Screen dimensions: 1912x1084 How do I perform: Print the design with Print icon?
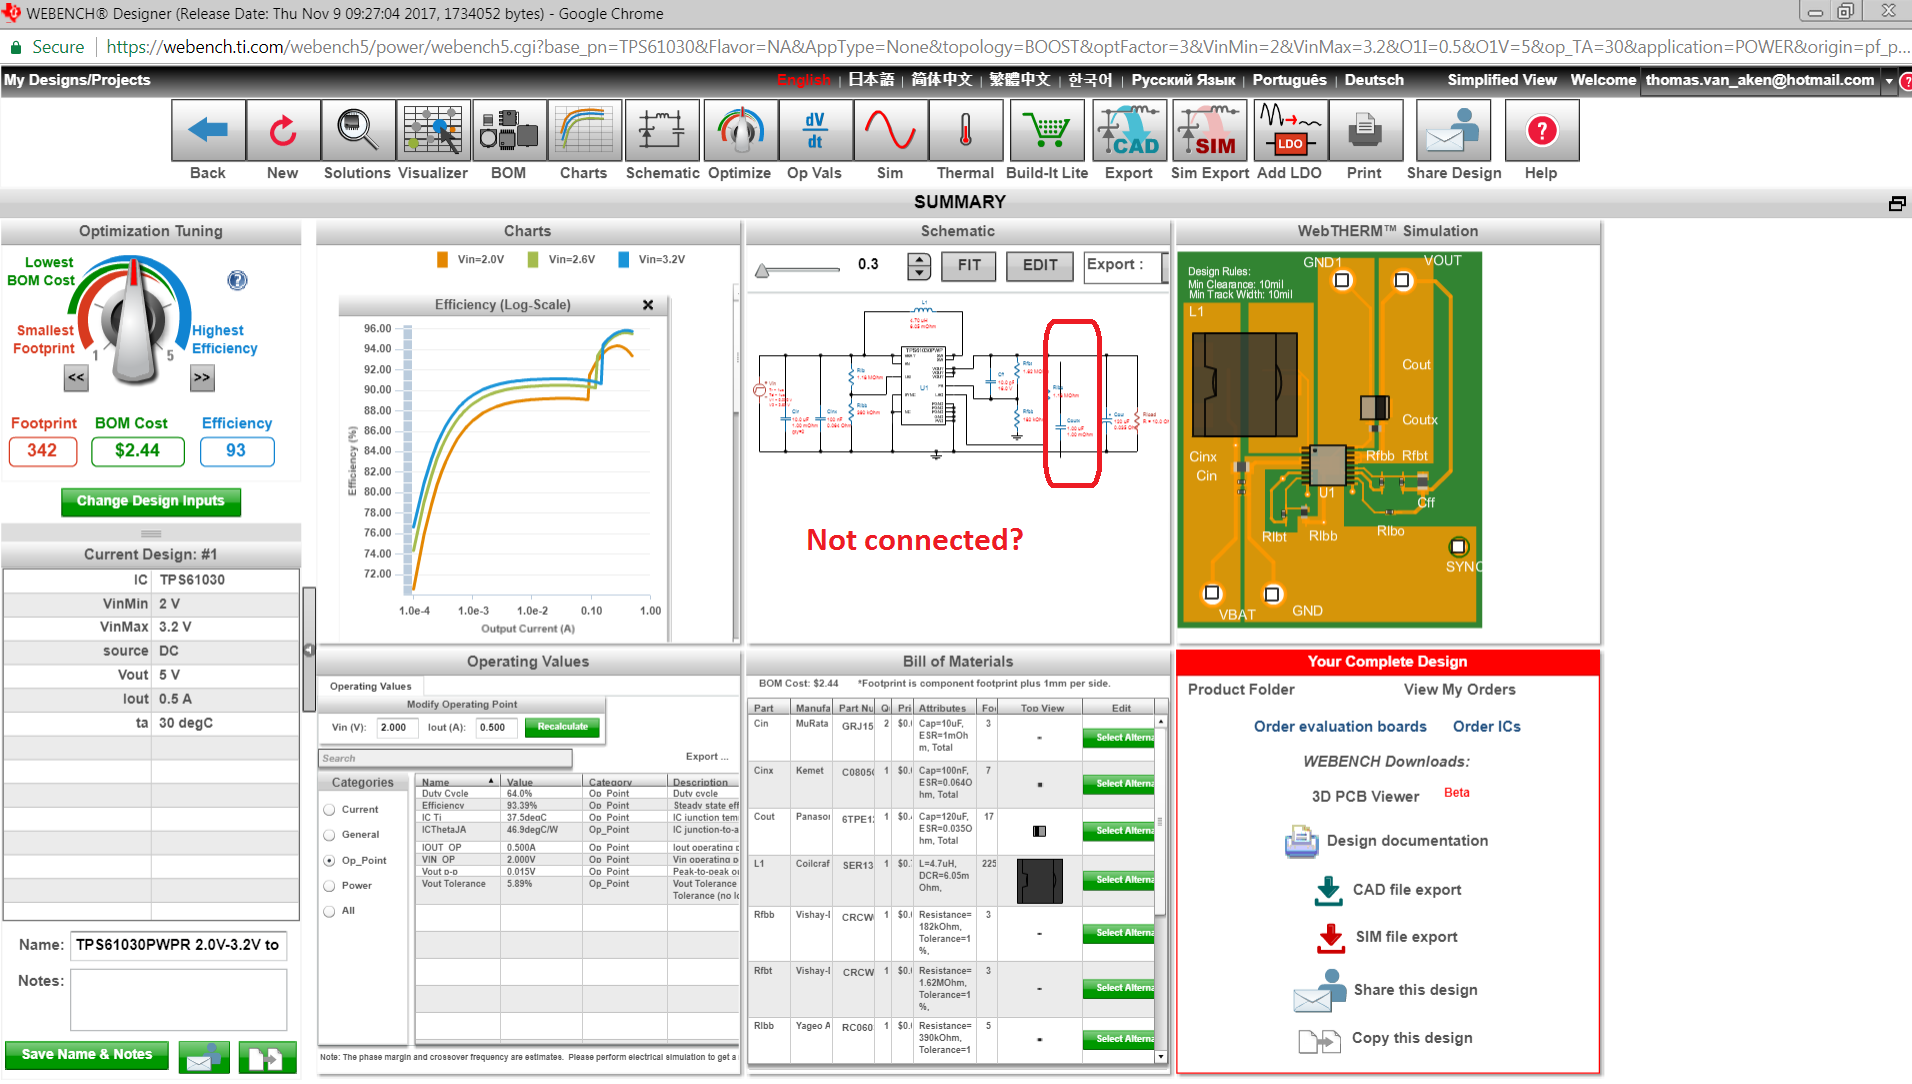pos(1365,131)
